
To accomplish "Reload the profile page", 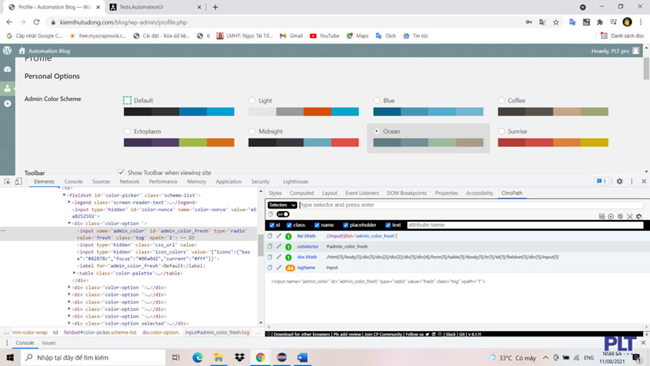I will tap(36, 22).
